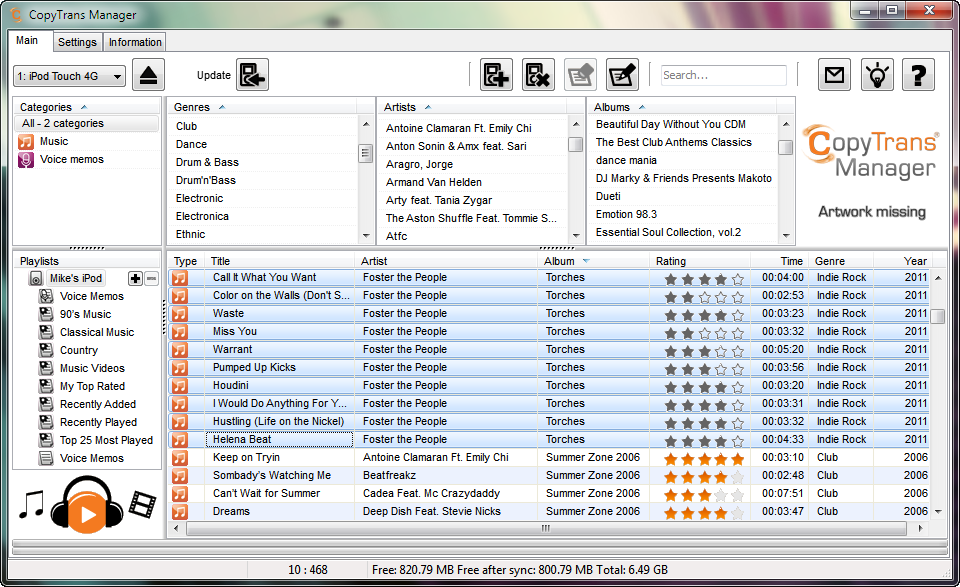Click scroll down arrow in track list
960x587 pixels.
point(938,512)
